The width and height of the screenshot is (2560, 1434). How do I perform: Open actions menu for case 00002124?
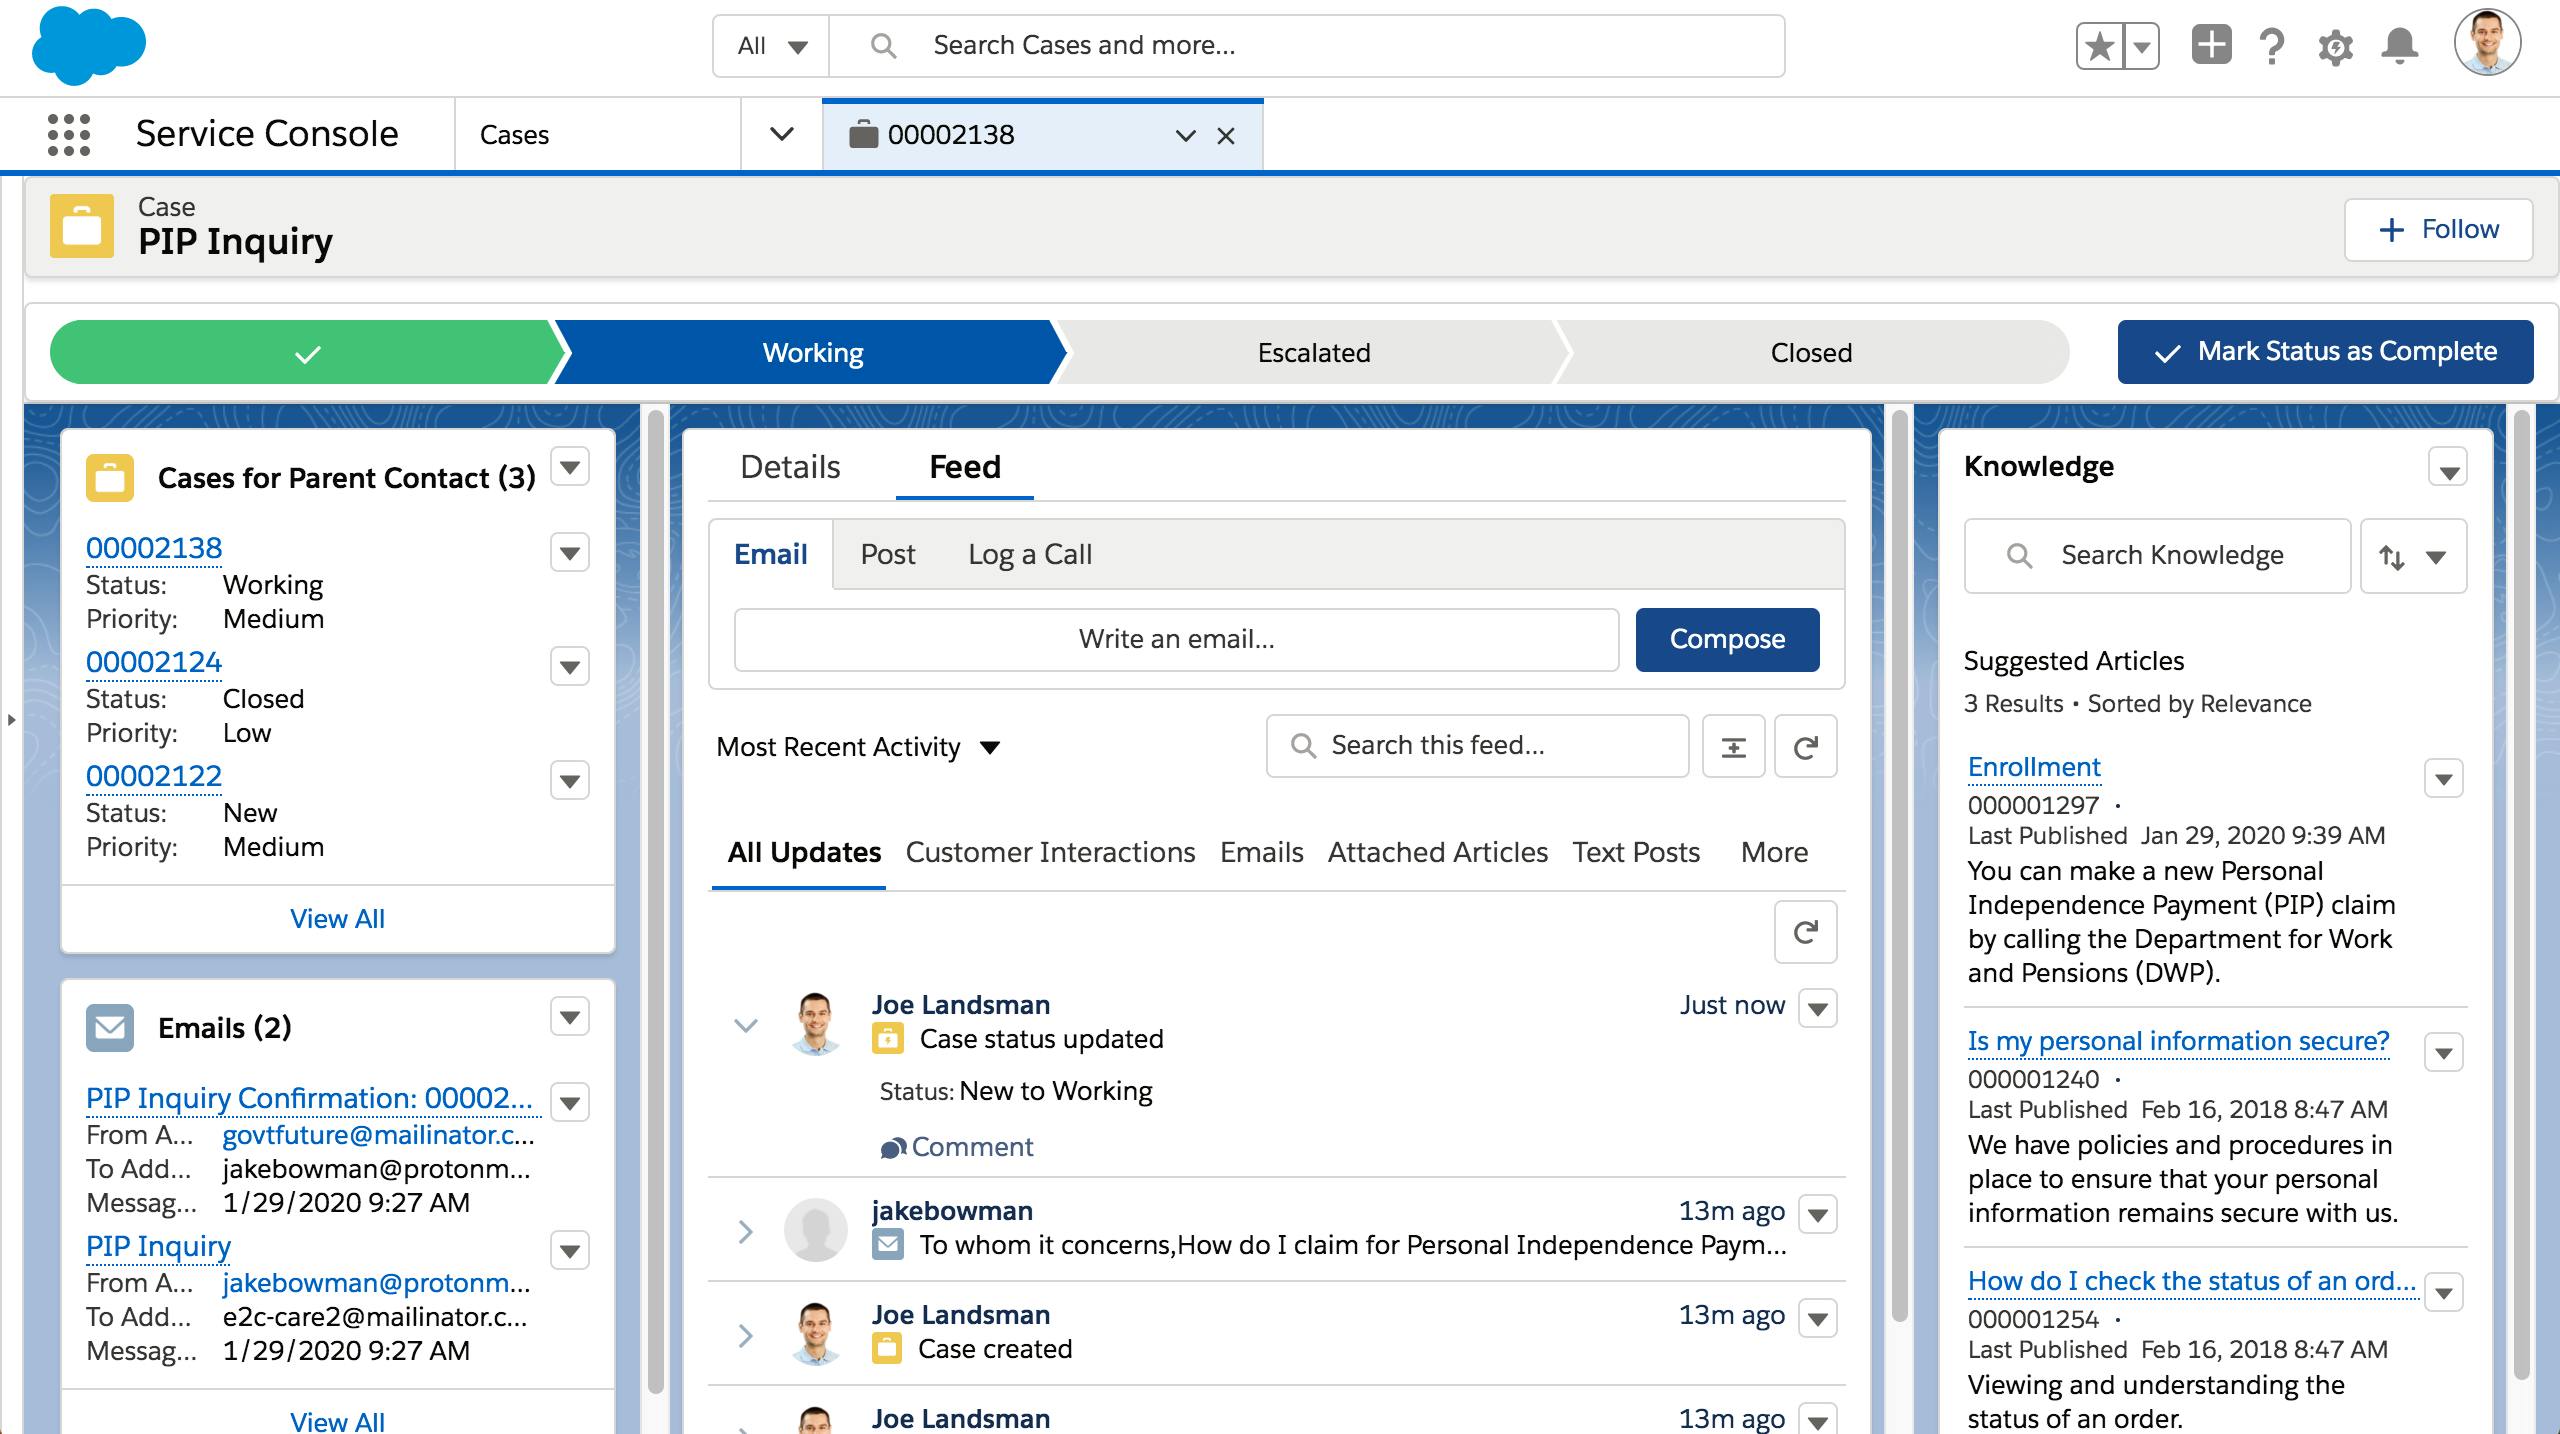(x=569, y=667)
